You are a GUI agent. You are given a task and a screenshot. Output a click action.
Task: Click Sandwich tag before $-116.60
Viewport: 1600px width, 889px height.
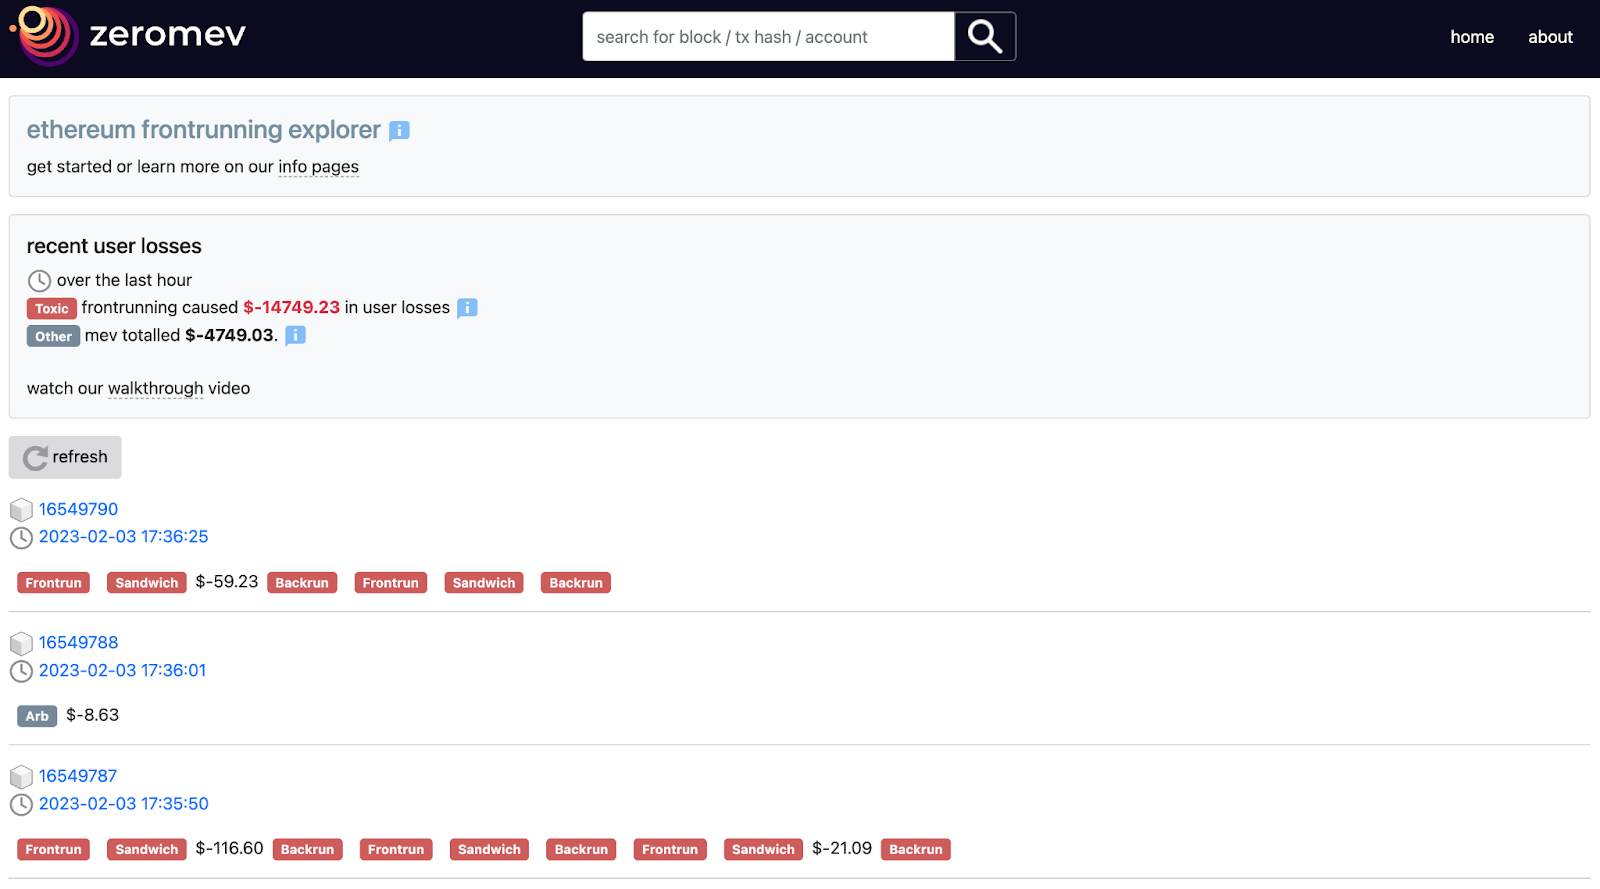[x=147, y=849]
